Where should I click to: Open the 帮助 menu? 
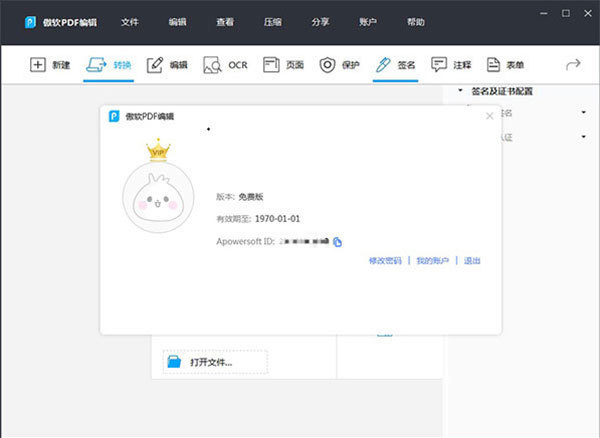(x=416, y=22)
